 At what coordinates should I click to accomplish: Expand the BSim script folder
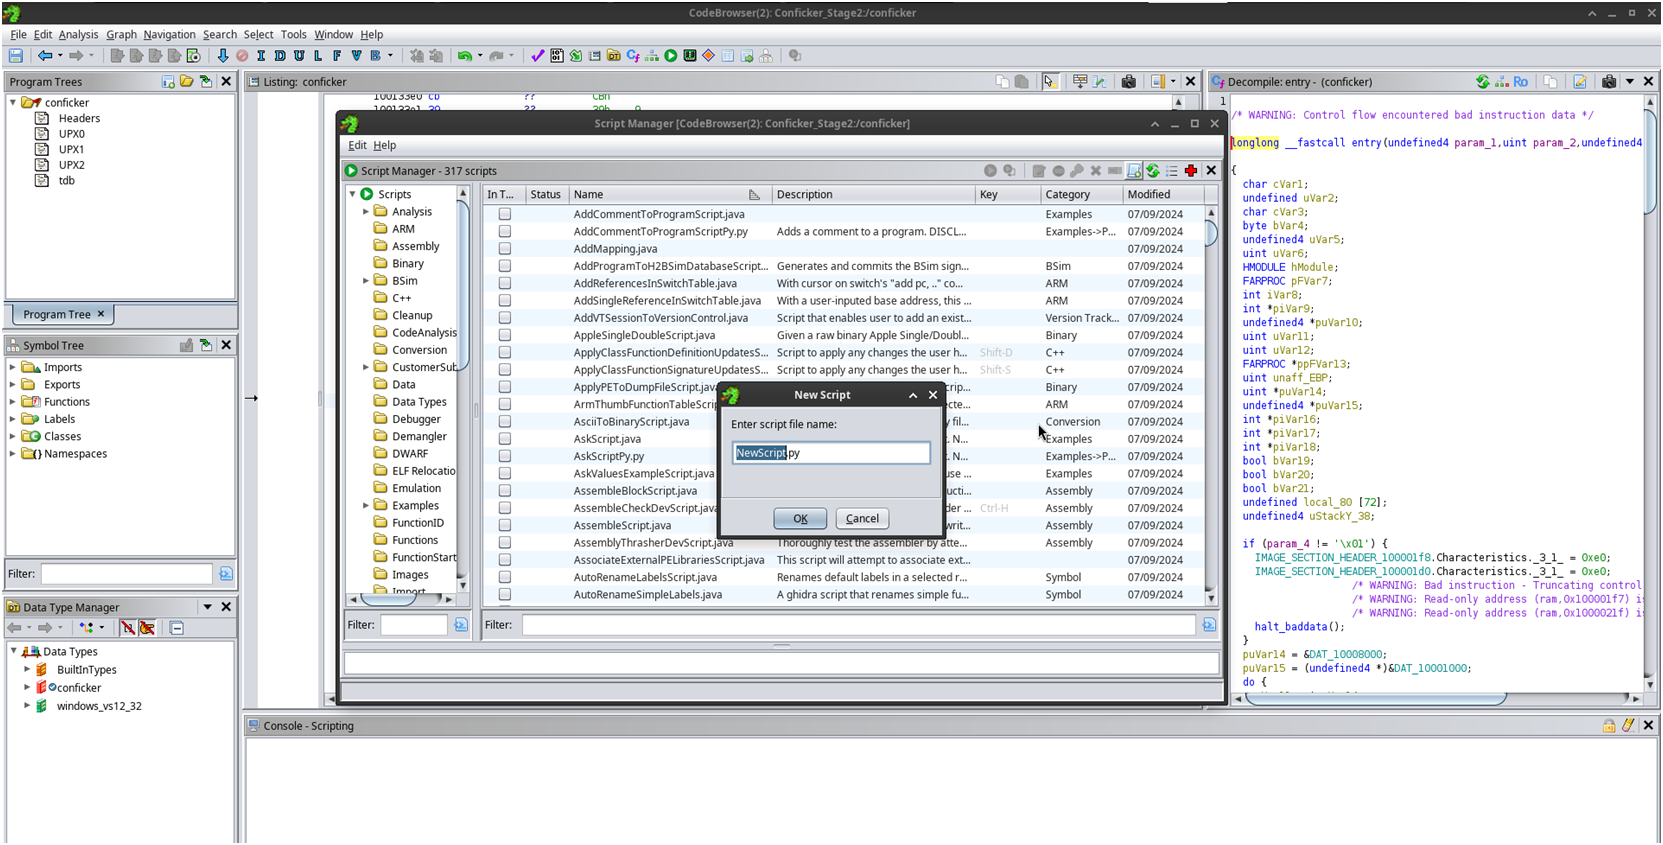tap(366, 281)
